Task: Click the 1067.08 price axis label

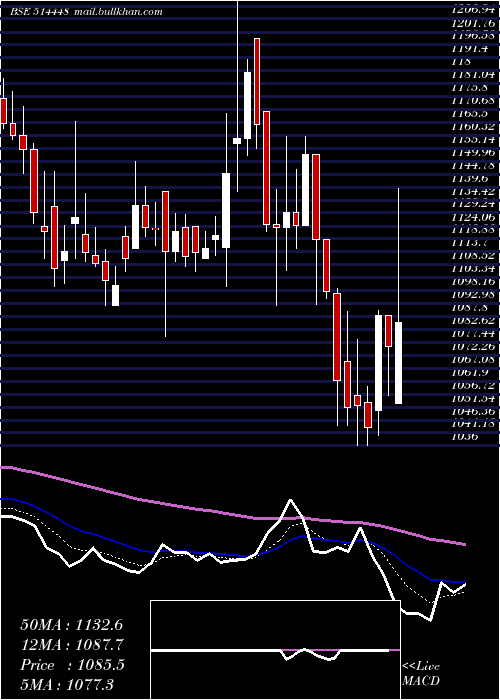Action: tap(473, 360)
